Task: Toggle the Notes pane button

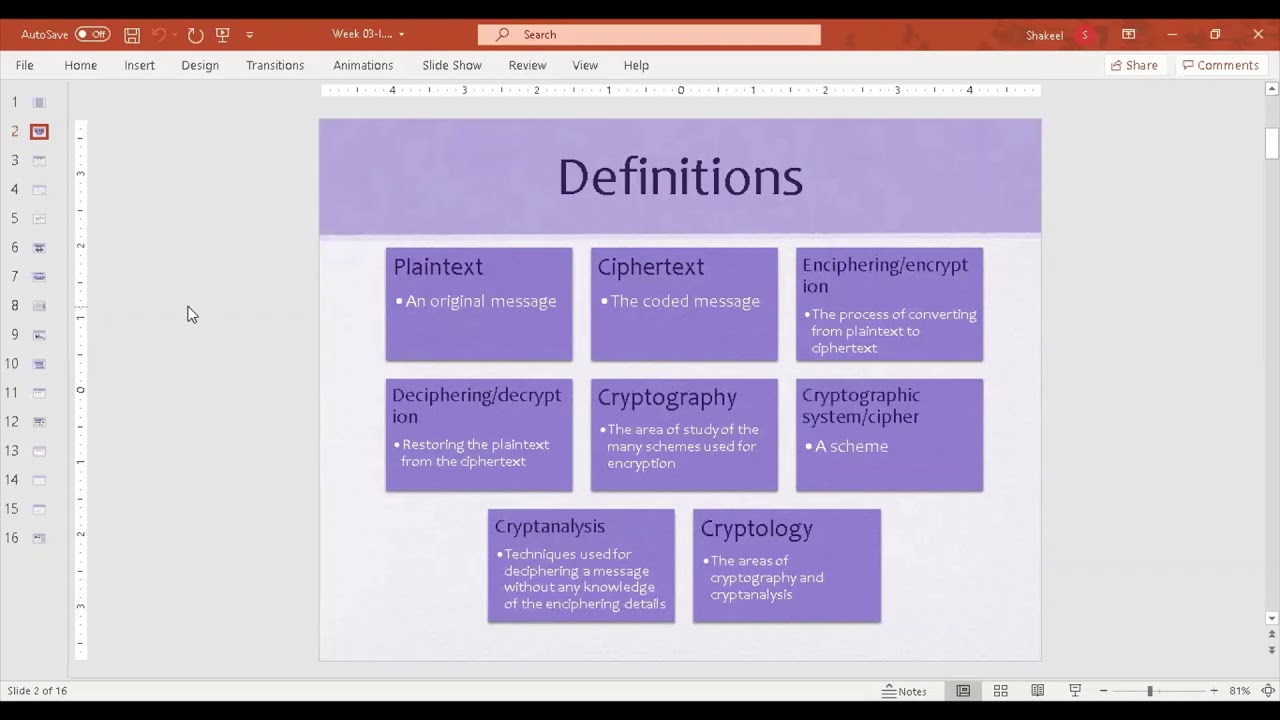Action: pyautogui.click(x=904, y=691)
